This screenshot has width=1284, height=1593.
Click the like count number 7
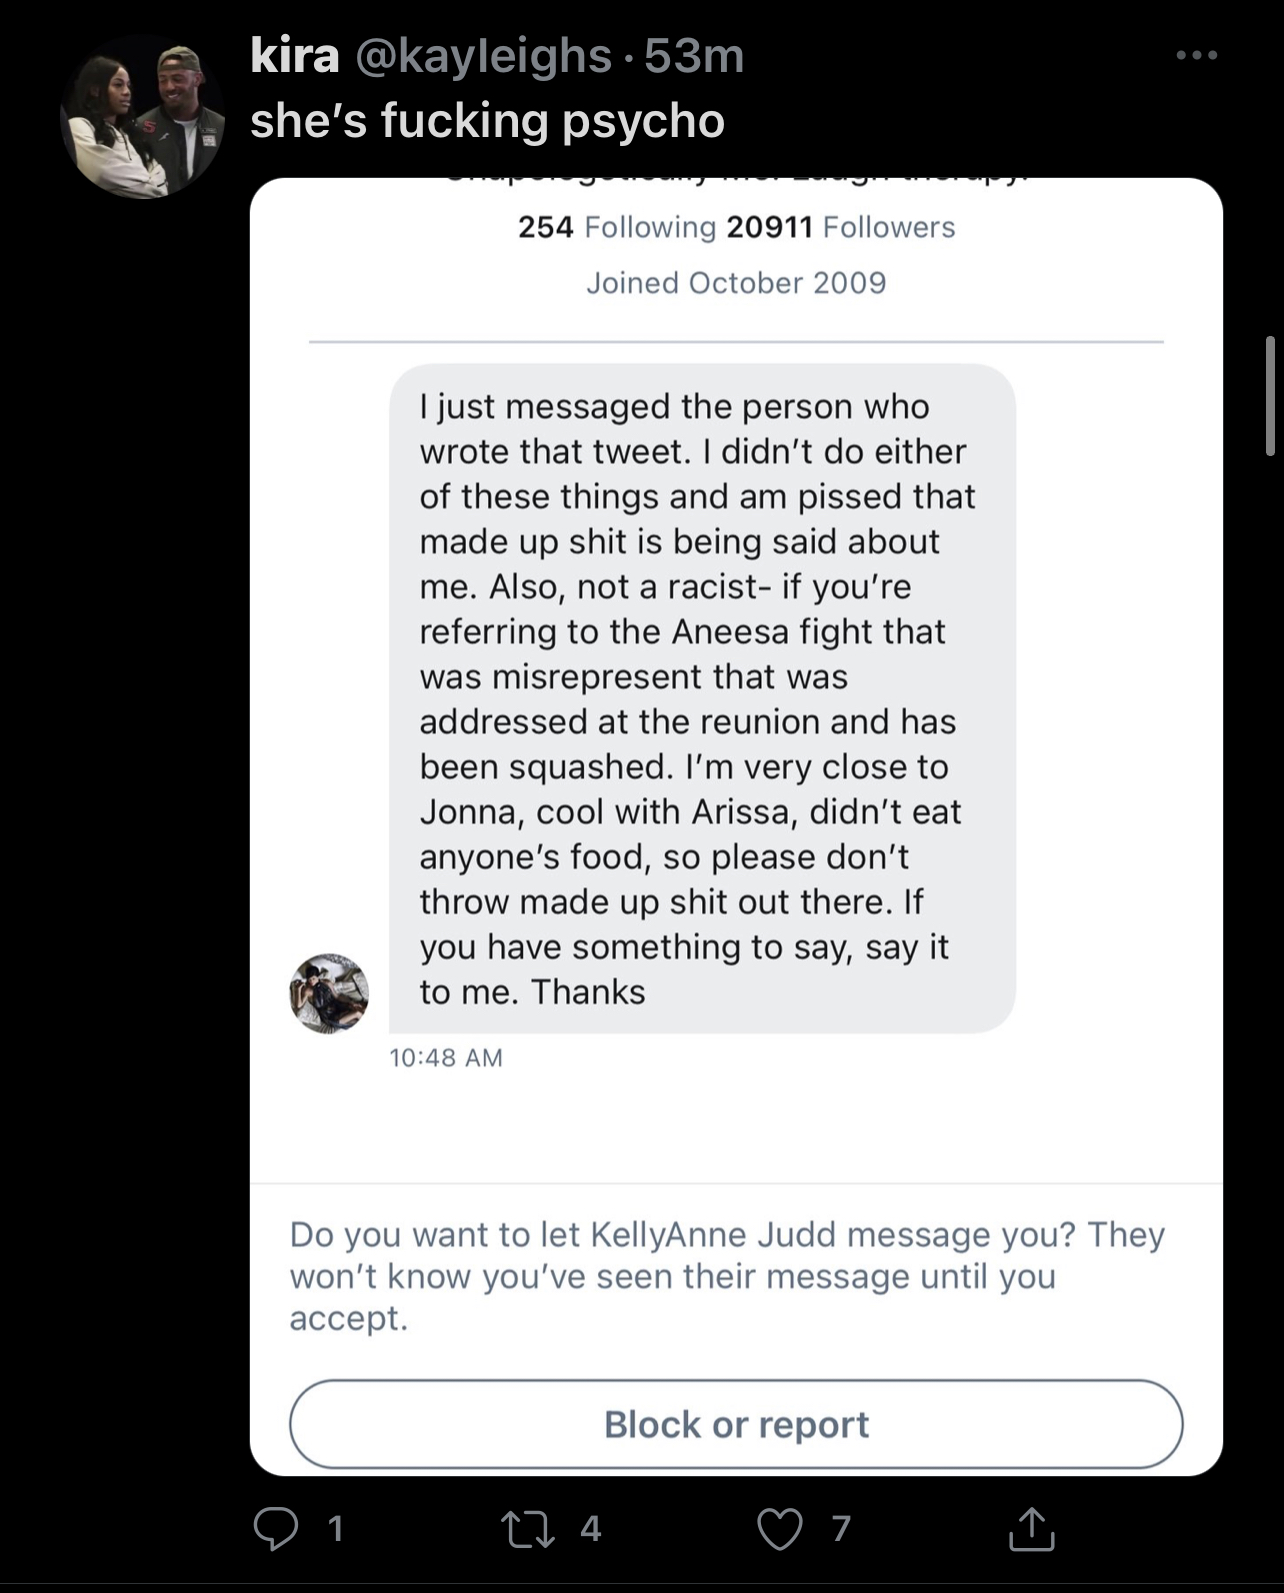pyautogui.click(x=841, y=1528)
